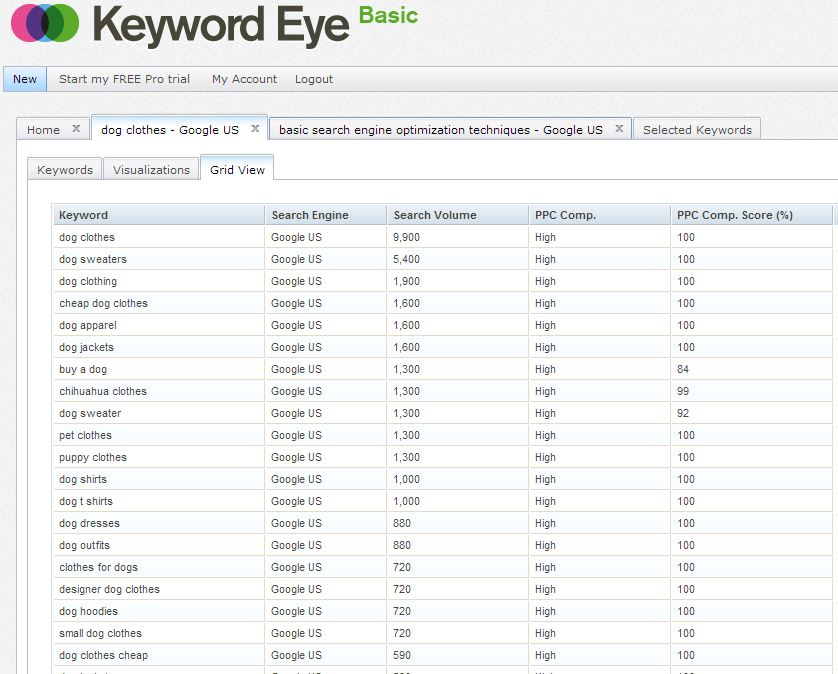Click the Keyword Eye logo

click(x=180, y=27)
